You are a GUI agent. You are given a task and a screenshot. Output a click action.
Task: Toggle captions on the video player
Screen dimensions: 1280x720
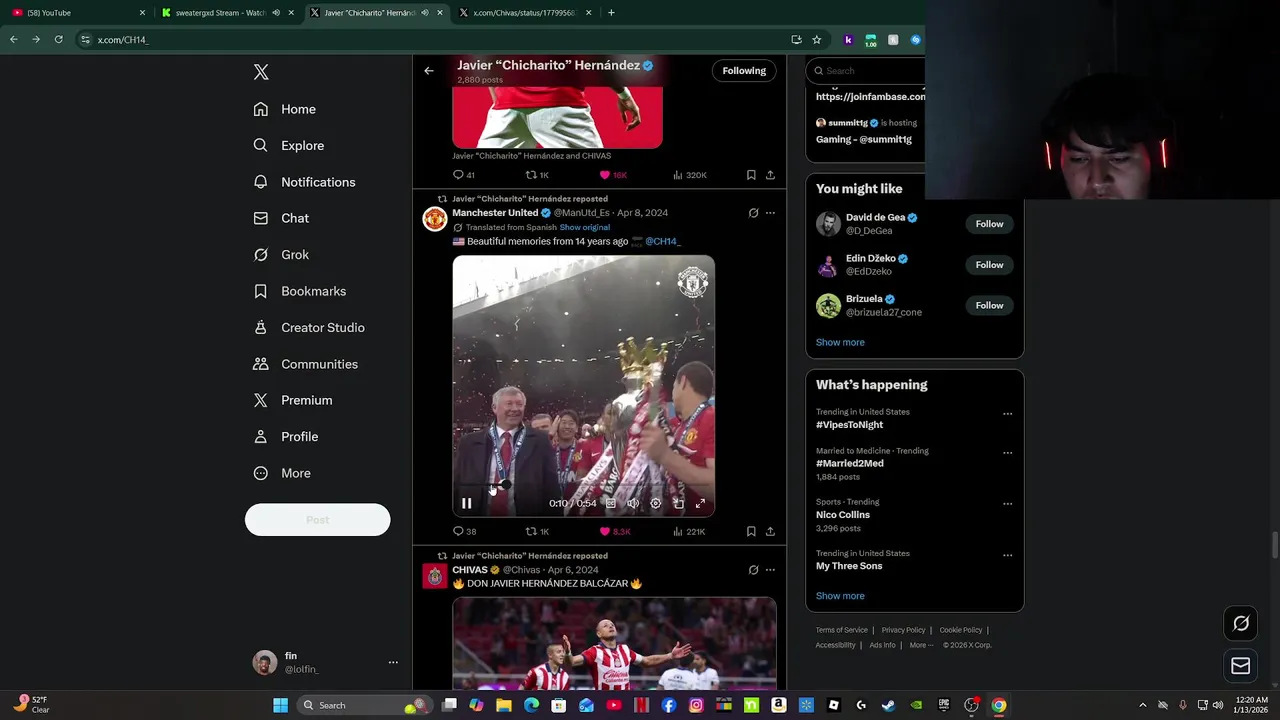click(610, 503)
